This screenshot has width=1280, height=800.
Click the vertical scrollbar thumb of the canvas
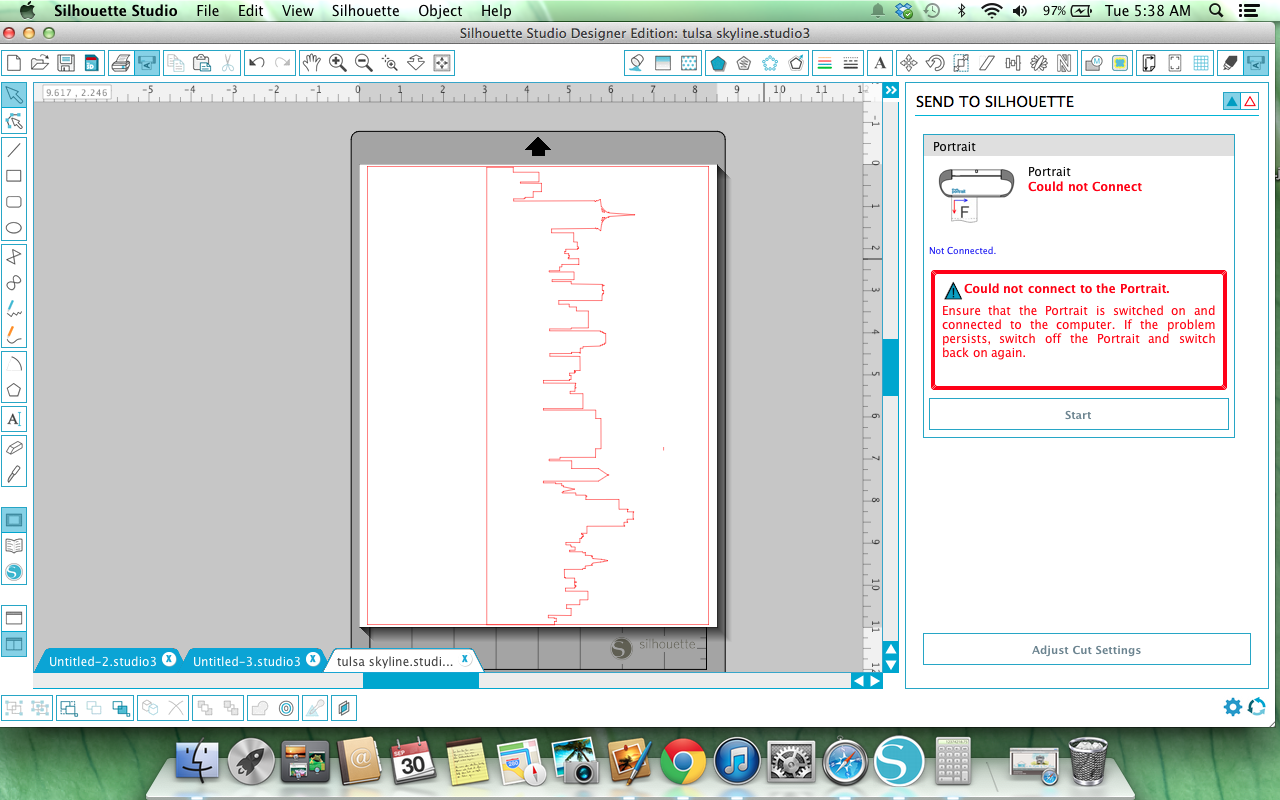(890, 367)
